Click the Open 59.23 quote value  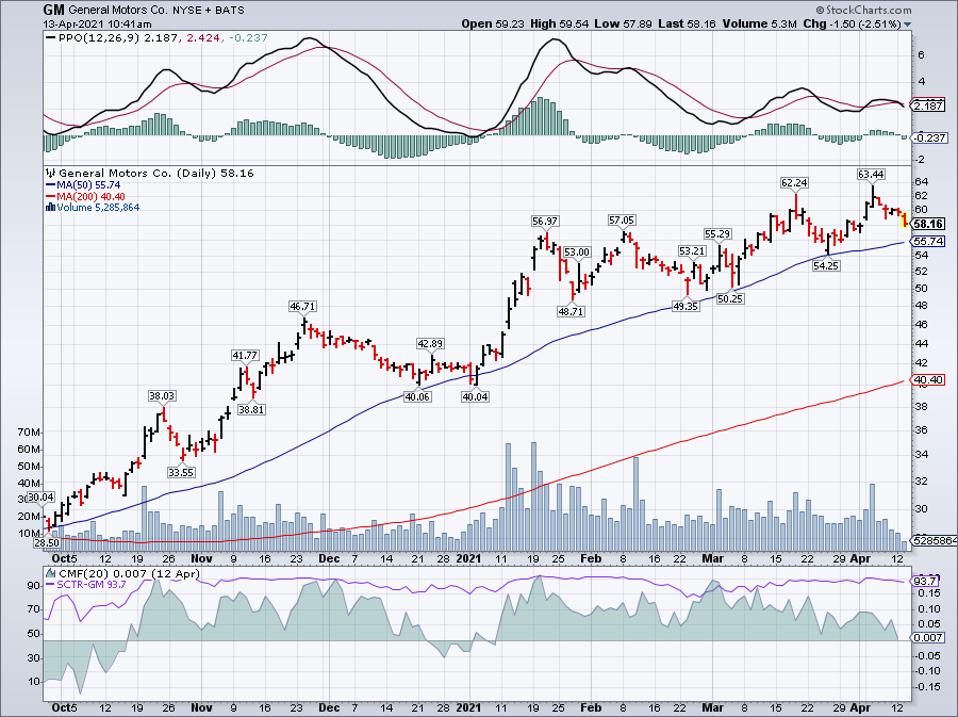(493, 24)
